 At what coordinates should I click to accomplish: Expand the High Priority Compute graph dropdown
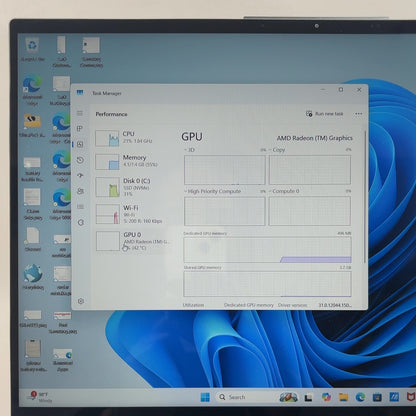212,191
